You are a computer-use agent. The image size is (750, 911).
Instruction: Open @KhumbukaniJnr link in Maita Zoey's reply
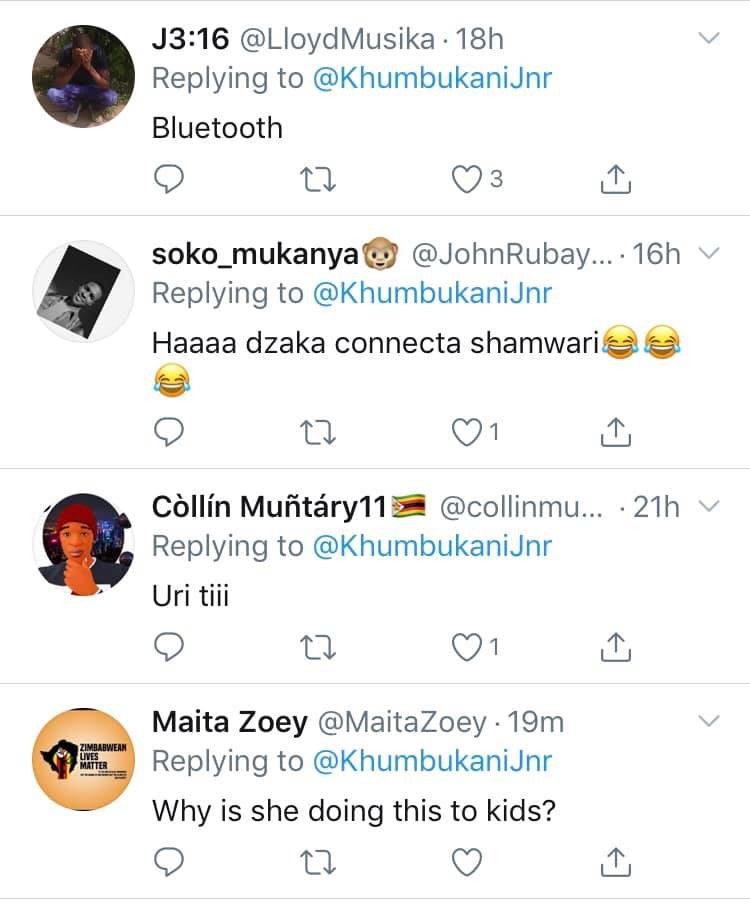[432, 761]
